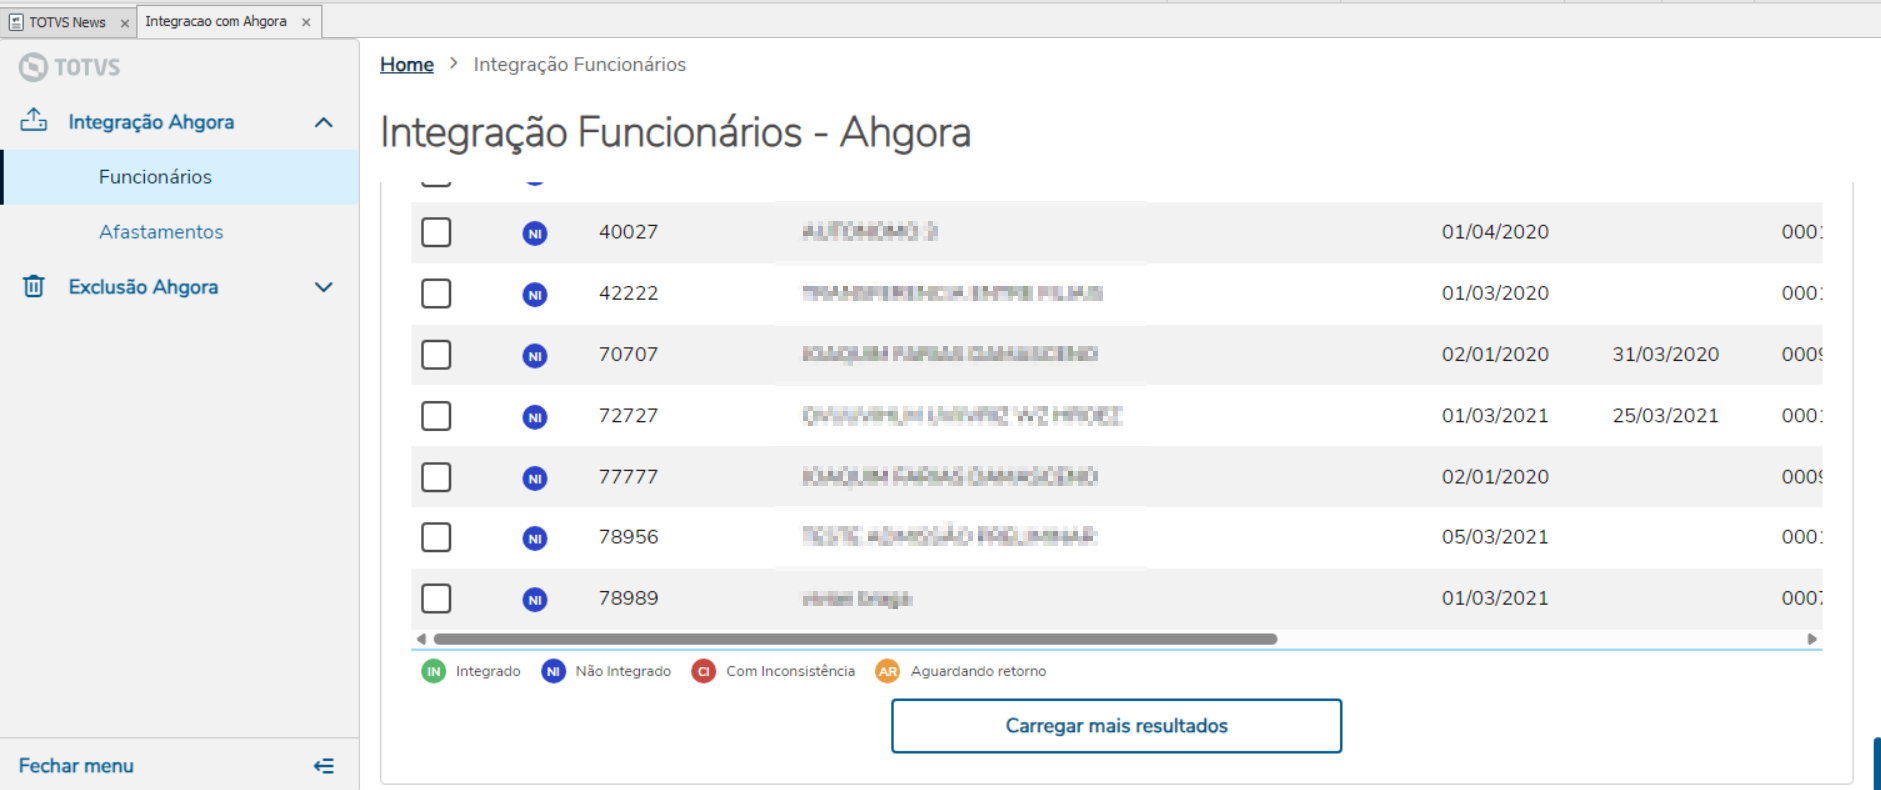Click the NI status badge for row 72727
The height and width of the screenshot is (790, 1881).
click(x=535, y=417)
